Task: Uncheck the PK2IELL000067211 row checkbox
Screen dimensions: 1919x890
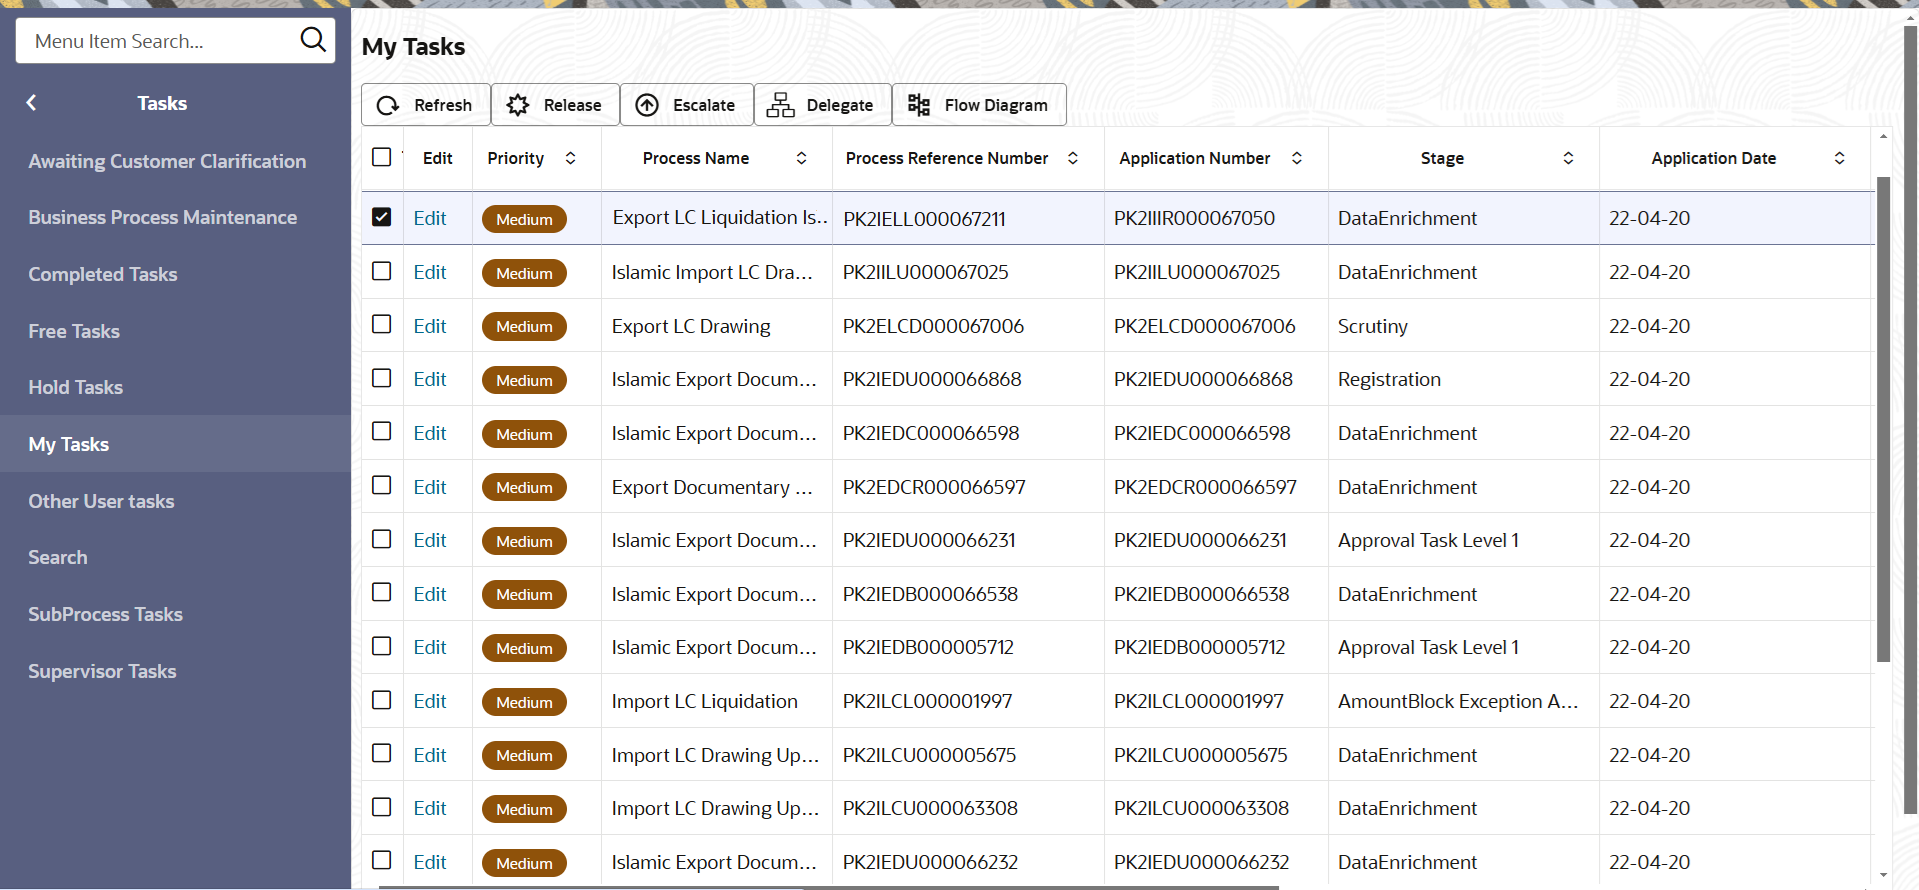Action: point(381,217)
